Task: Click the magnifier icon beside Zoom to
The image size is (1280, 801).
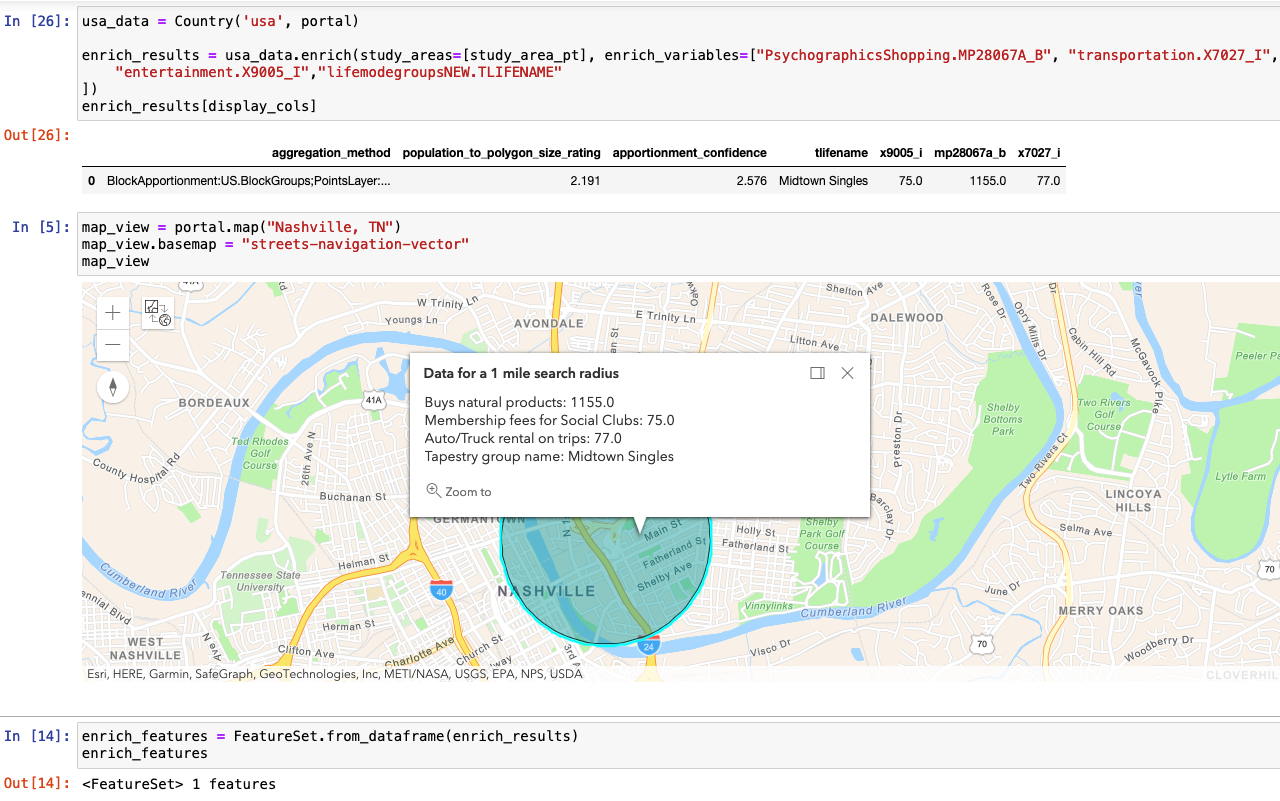Action: (x=433, y=491)
